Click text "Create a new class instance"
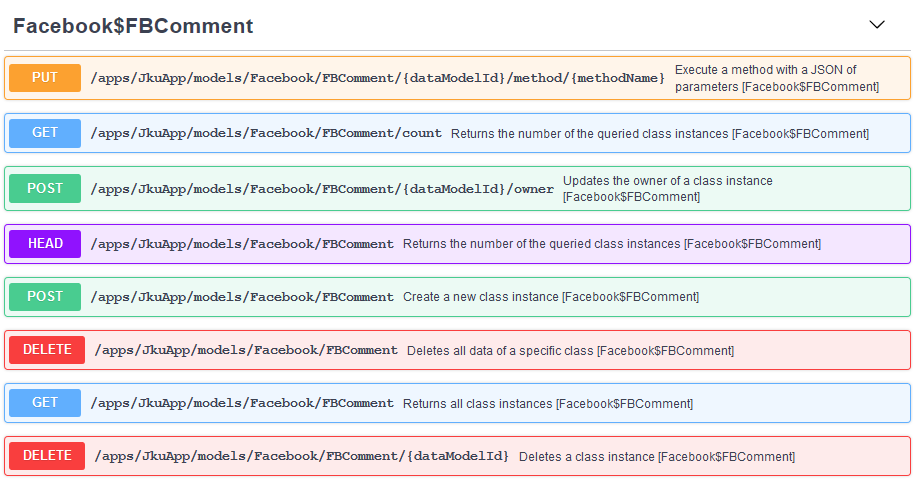Image resolution: width=913 pixels, height=480 pixels. (481, 297)
